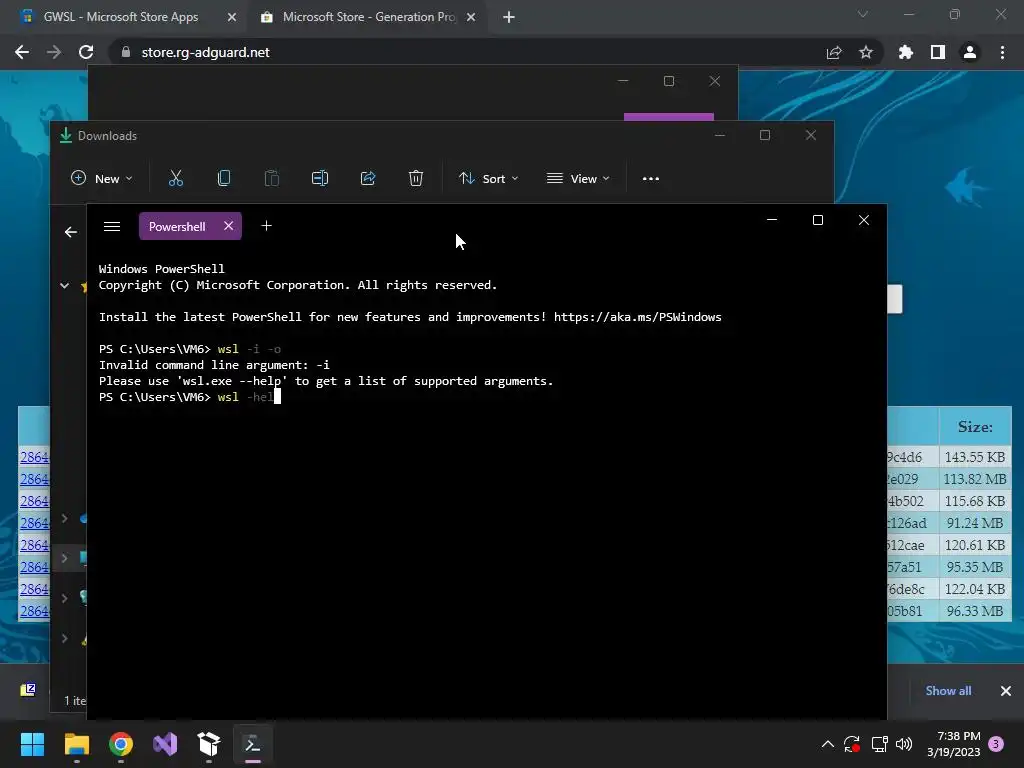The width and height of the screenshot is (1024, 768).
Task: Open the Chrome three-dot menu
Action: [x=1002, y=52]
